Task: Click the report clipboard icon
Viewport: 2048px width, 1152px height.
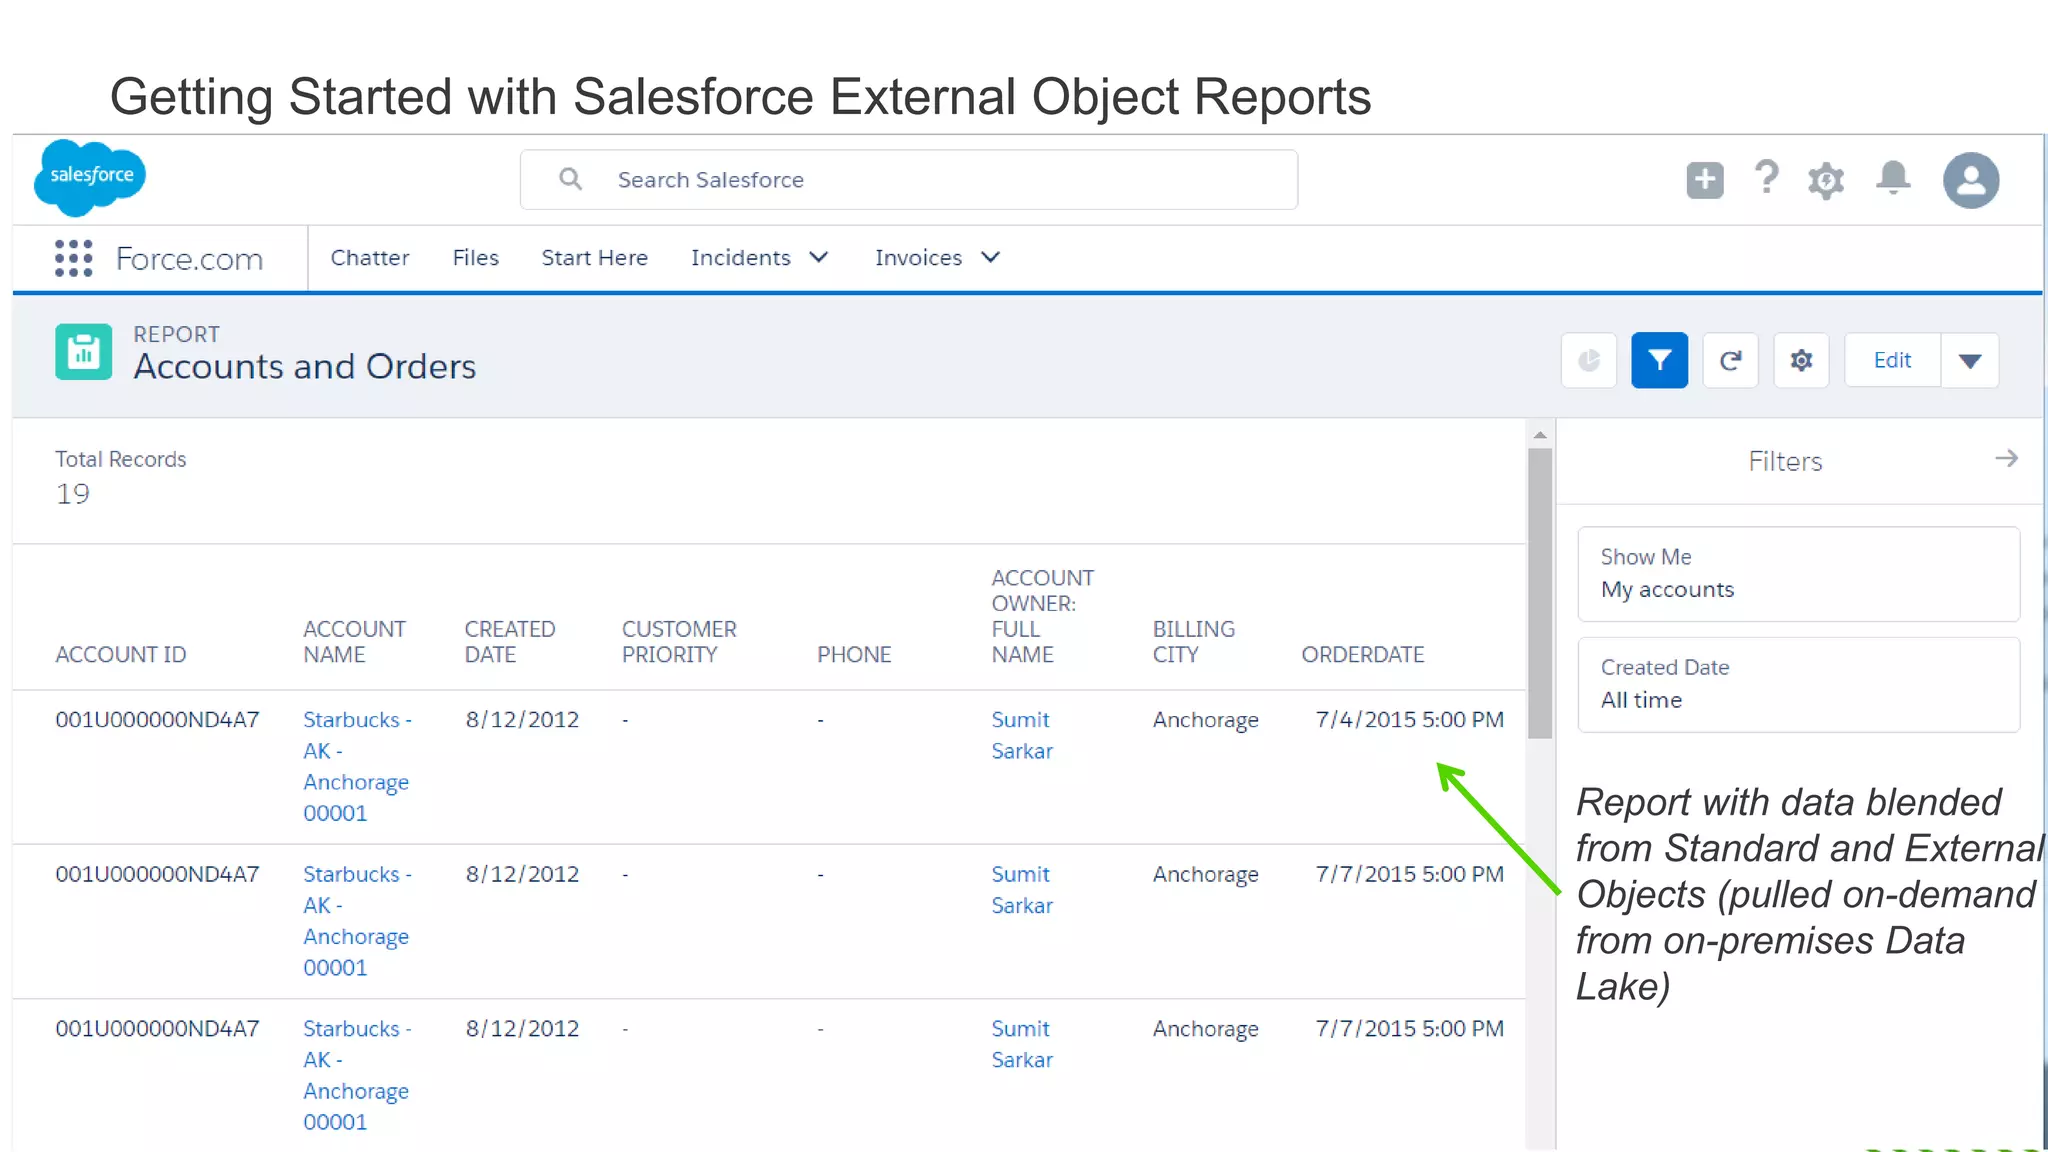Action: 83,352
